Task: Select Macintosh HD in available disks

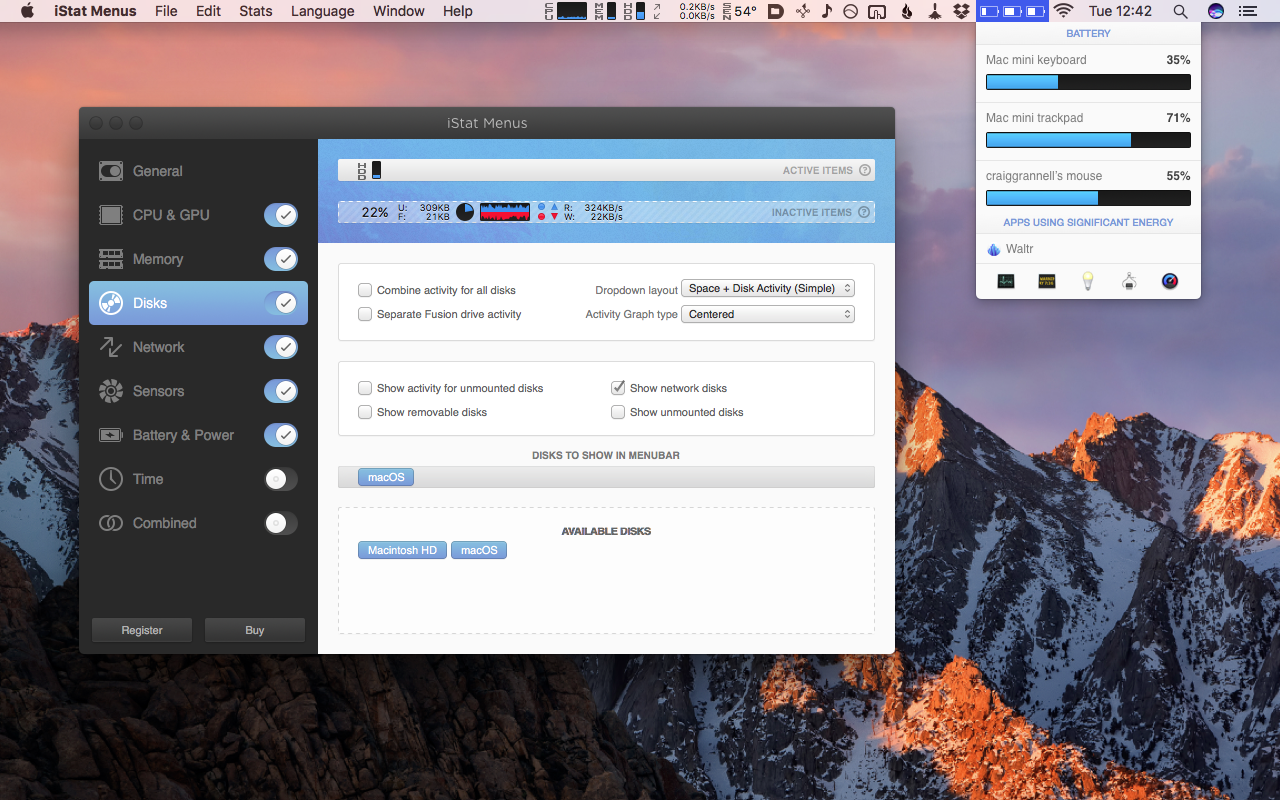Action: tap(402, 550)
